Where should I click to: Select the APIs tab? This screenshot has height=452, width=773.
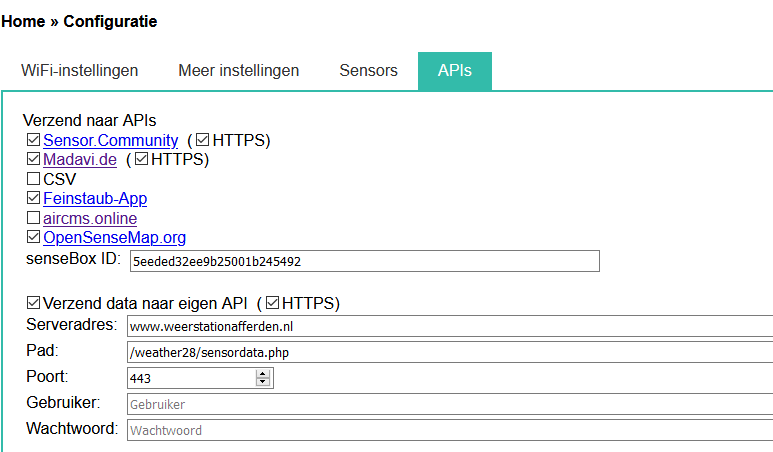pyautogui.click(x=454, y=71)
